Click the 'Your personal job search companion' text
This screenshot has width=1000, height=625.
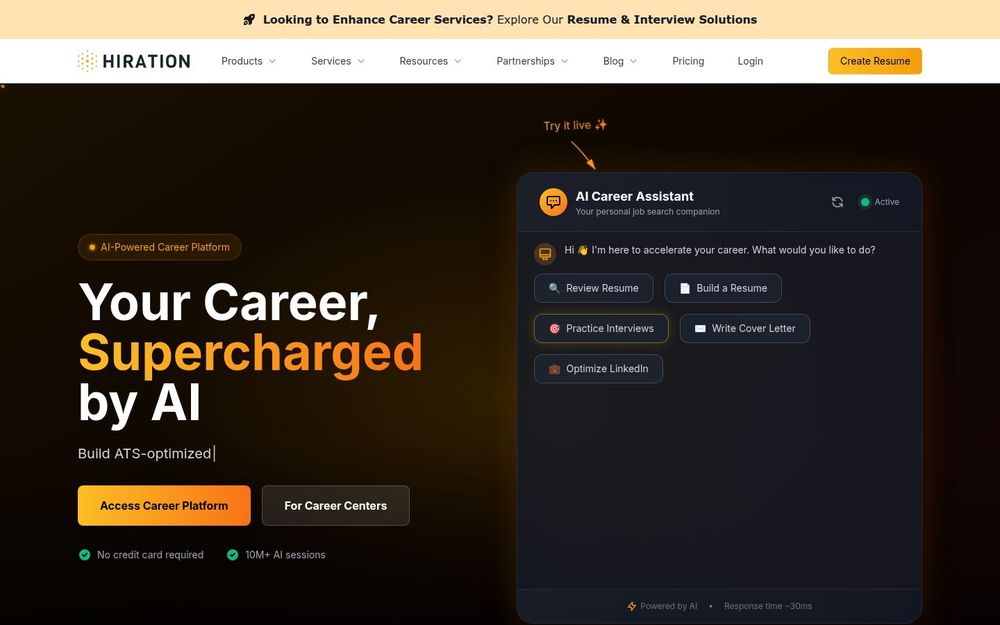647,212
